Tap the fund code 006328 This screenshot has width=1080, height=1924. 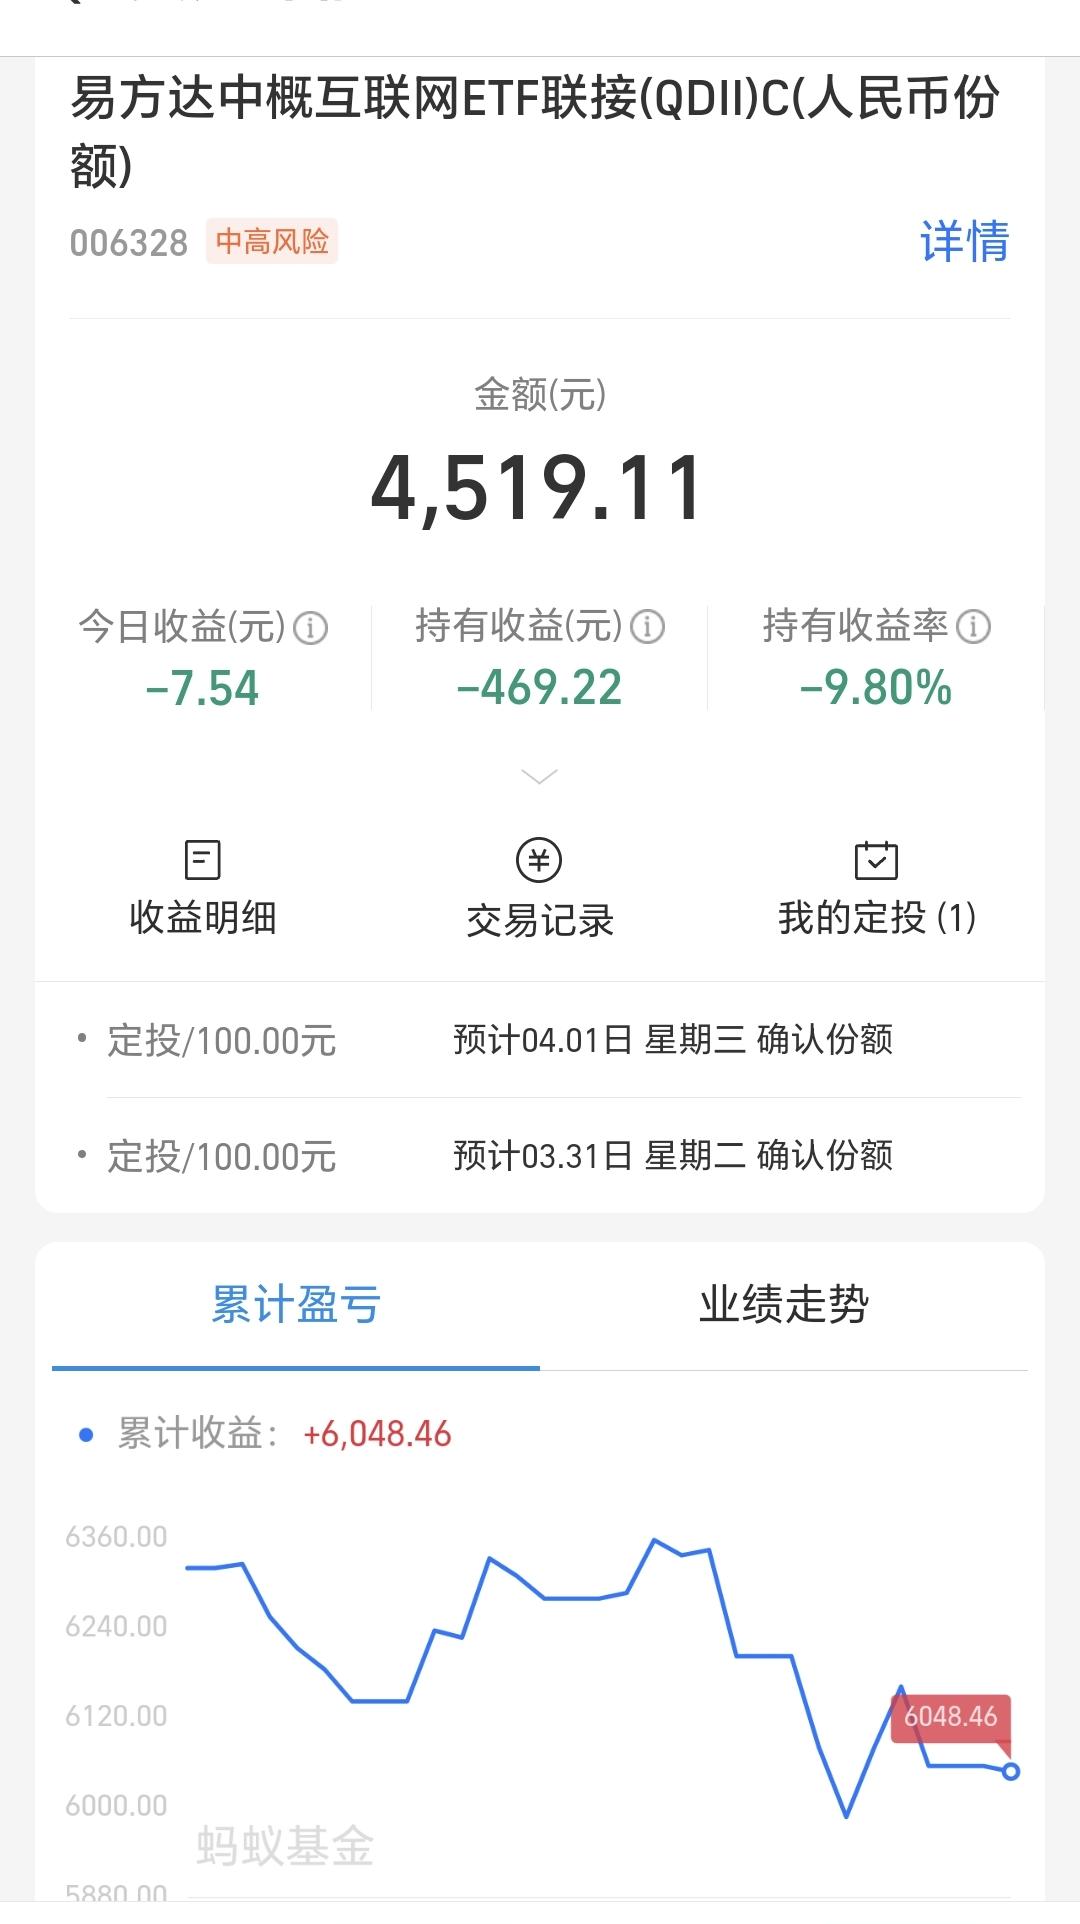tap(129, 243)
